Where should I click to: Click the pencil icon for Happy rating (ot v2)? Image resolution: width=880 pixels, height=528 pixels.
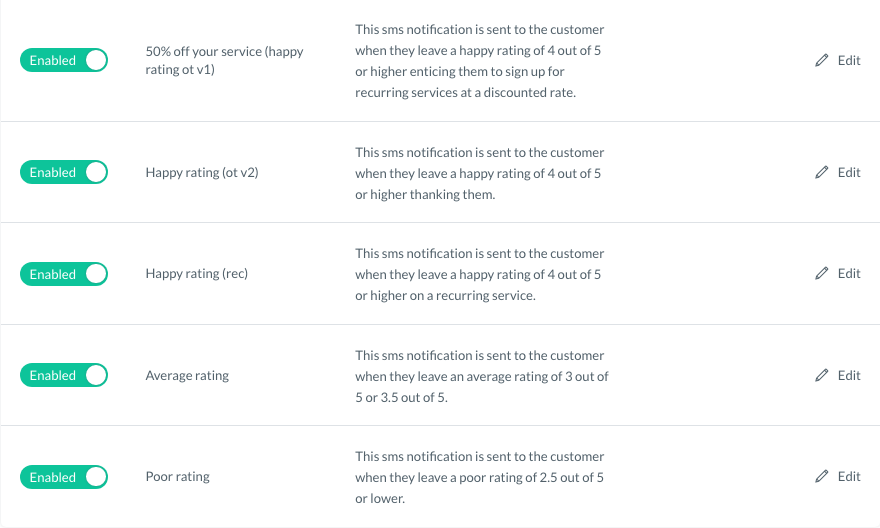pos(822,172)
